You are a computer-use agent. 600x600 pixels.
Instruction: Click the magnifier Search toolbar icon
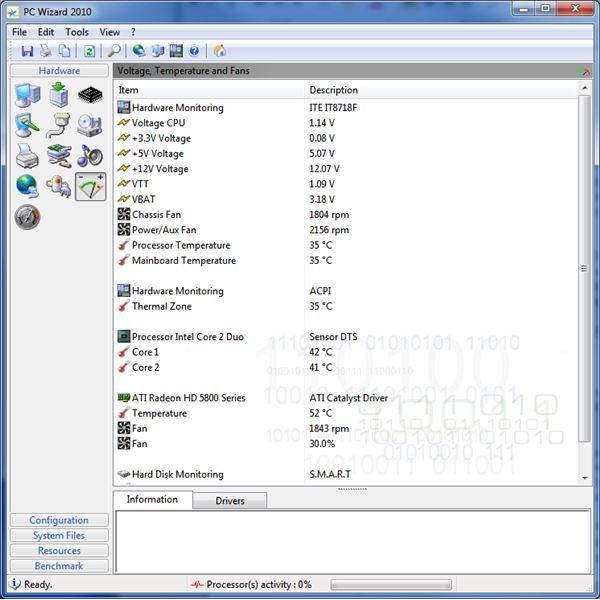pos(114,51)
